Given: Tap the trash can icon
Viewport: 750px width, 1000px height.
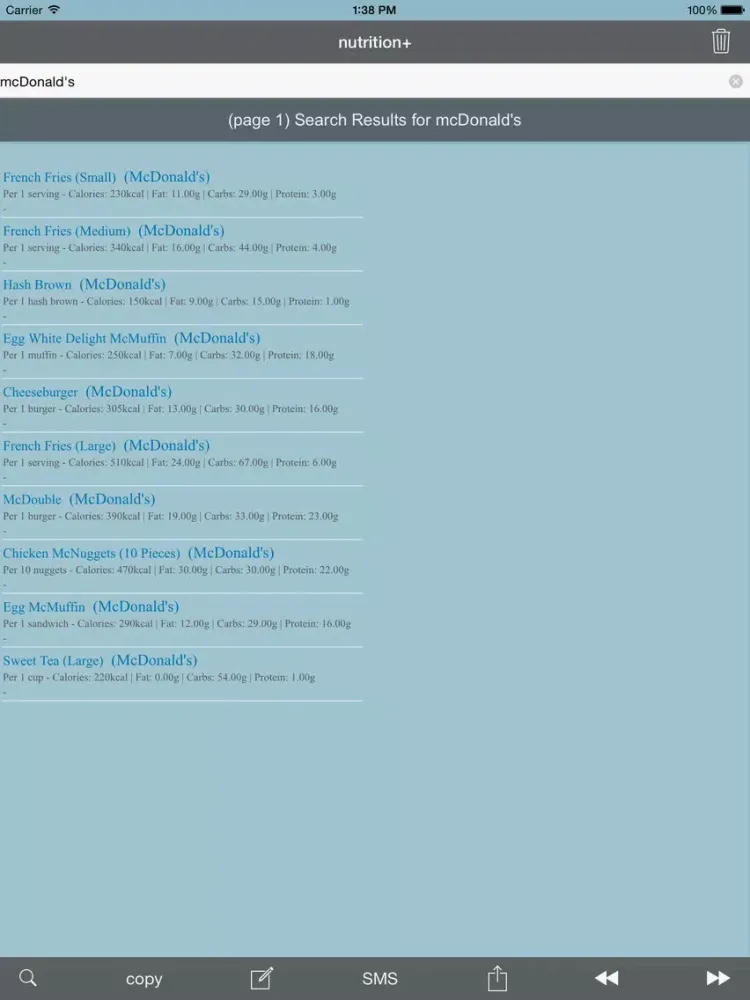Looking at the screenshot, I should tap(721, 41).
